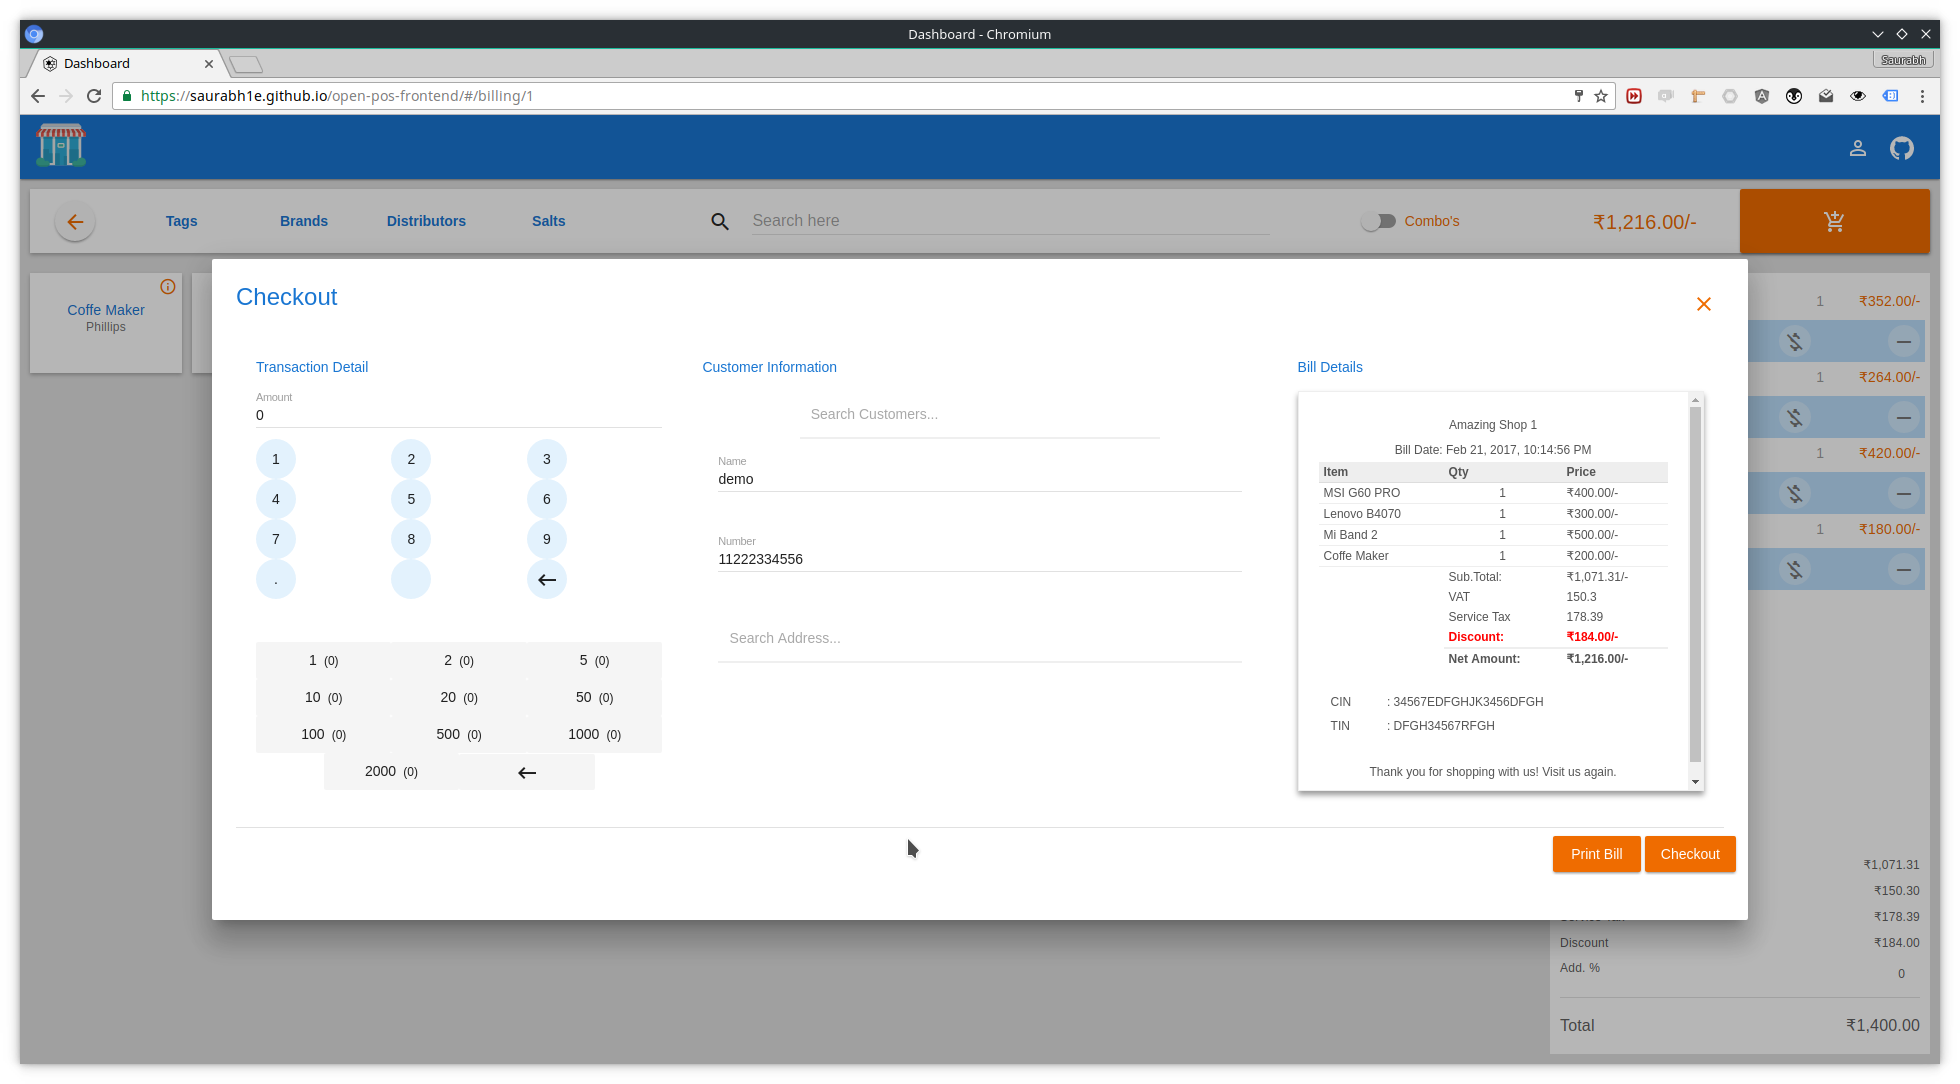This screenshot has height=1084, width=1960.
Task: Click the store logo icon
Action: pyautogui.click(x=61, y=146)
